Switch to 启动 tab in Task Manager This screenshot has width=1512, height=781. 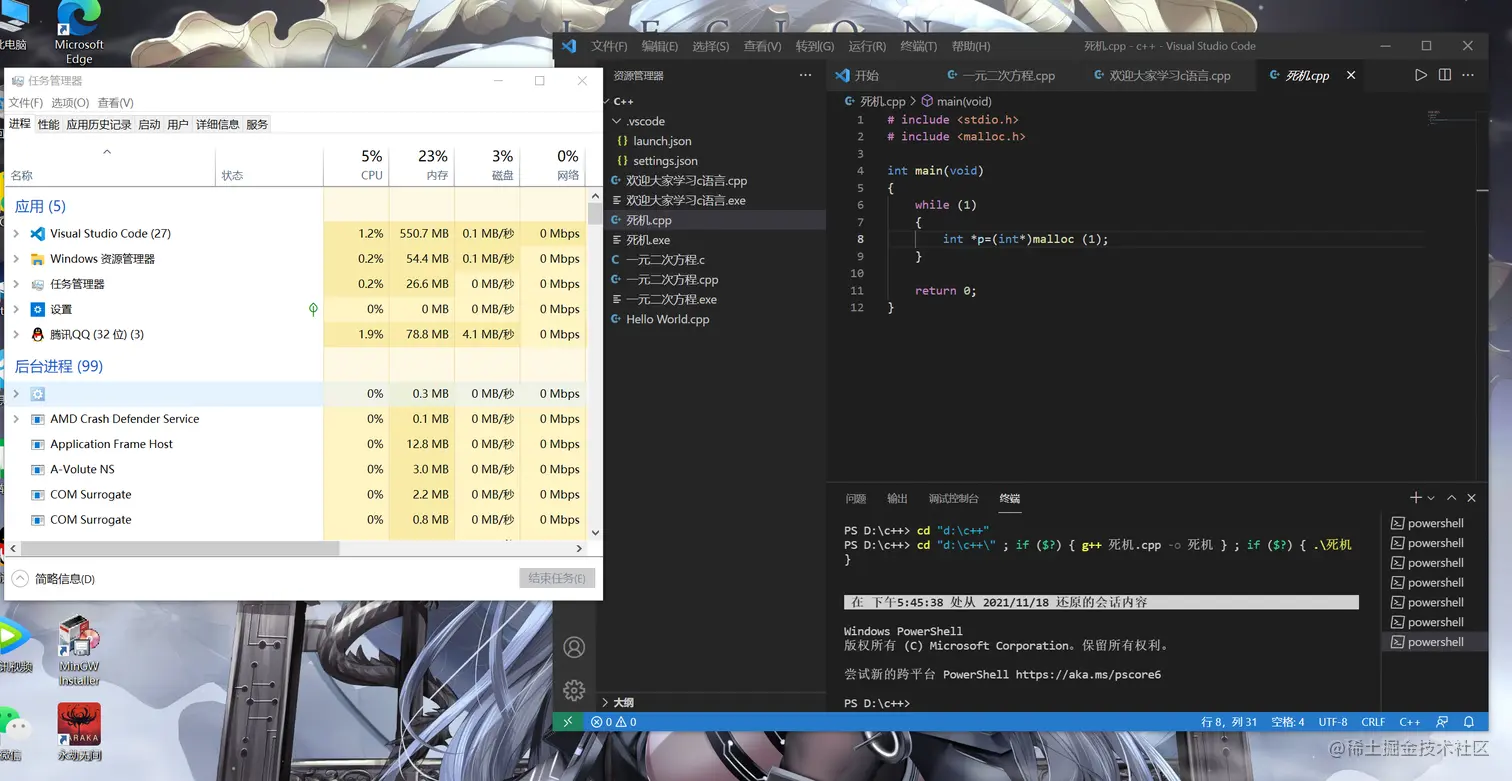(149, 124)
